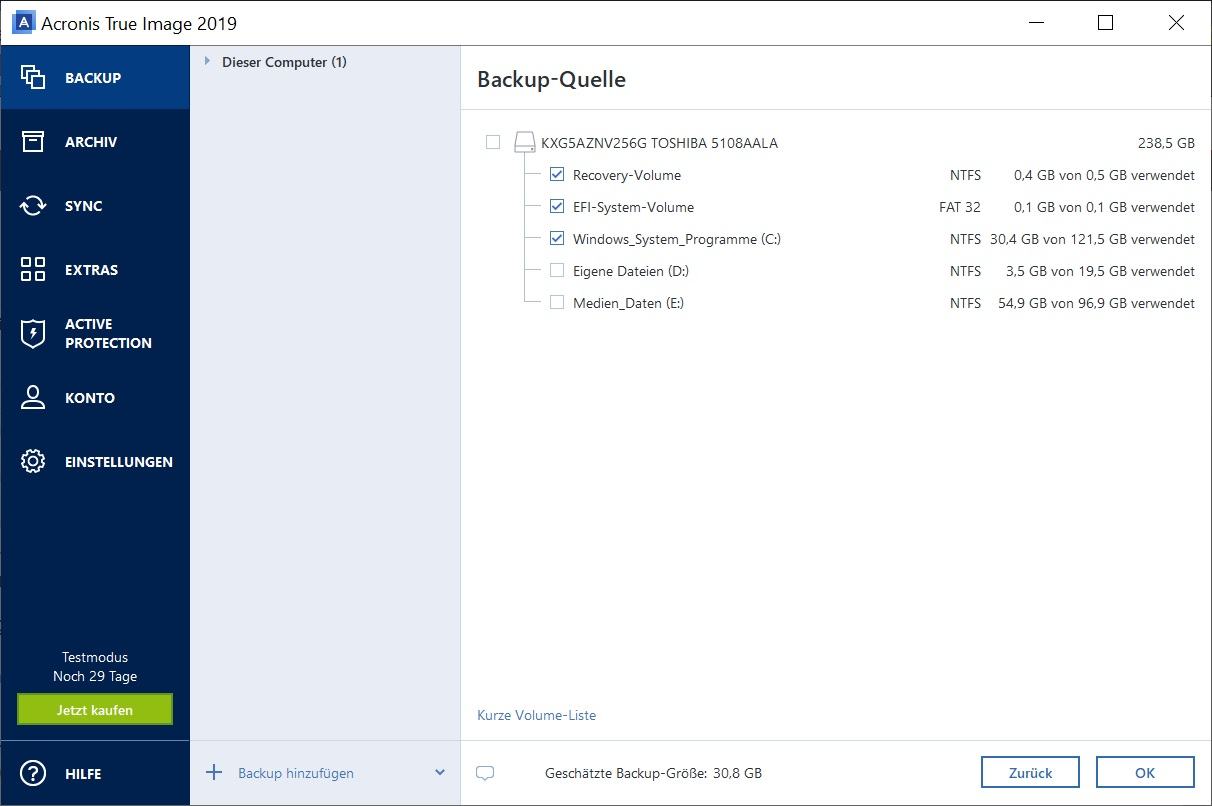Open the HILFE section
The width and height of the screenshot is (1212, 806).
click(x=95, y=773)
